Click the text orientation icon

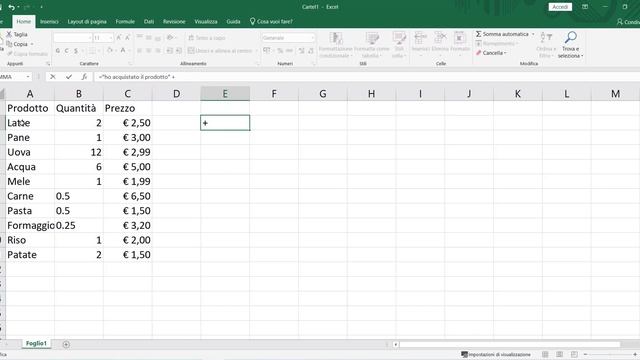170,38
